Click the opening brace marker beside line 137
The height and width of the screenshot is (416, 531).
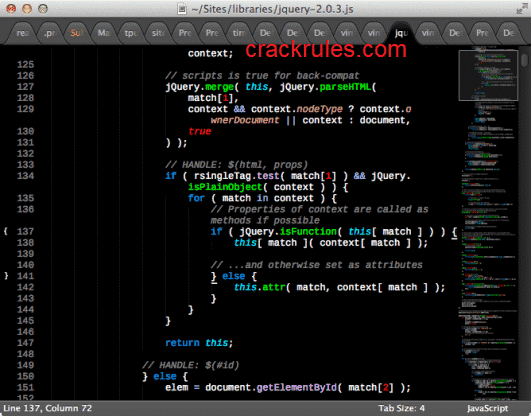(x=6, y=231)
